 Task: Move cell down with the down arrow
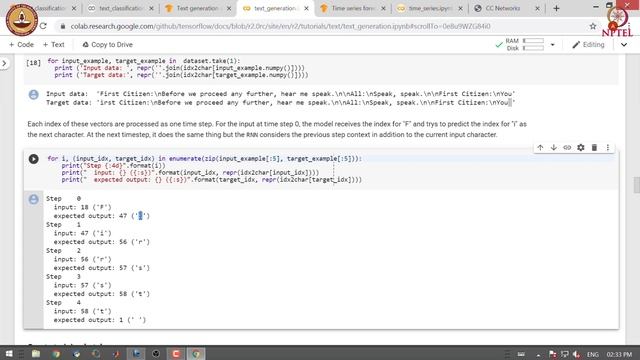pos(553,147)
